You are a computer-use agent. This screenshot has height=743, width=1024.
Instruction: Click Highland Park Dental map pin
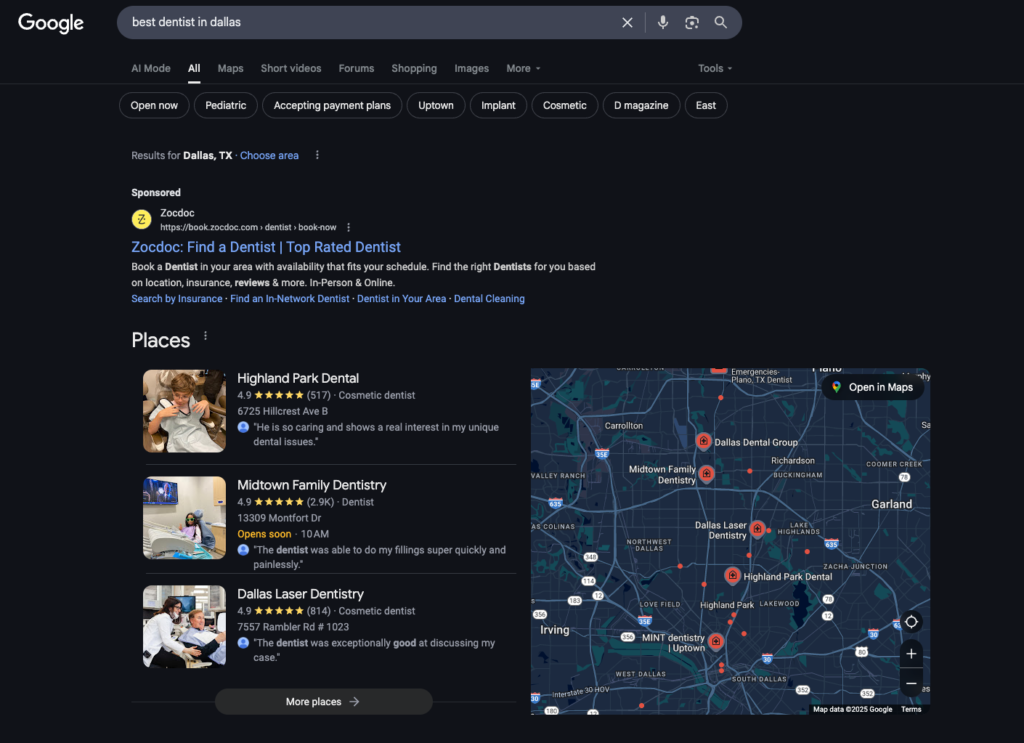coord(733,575)
